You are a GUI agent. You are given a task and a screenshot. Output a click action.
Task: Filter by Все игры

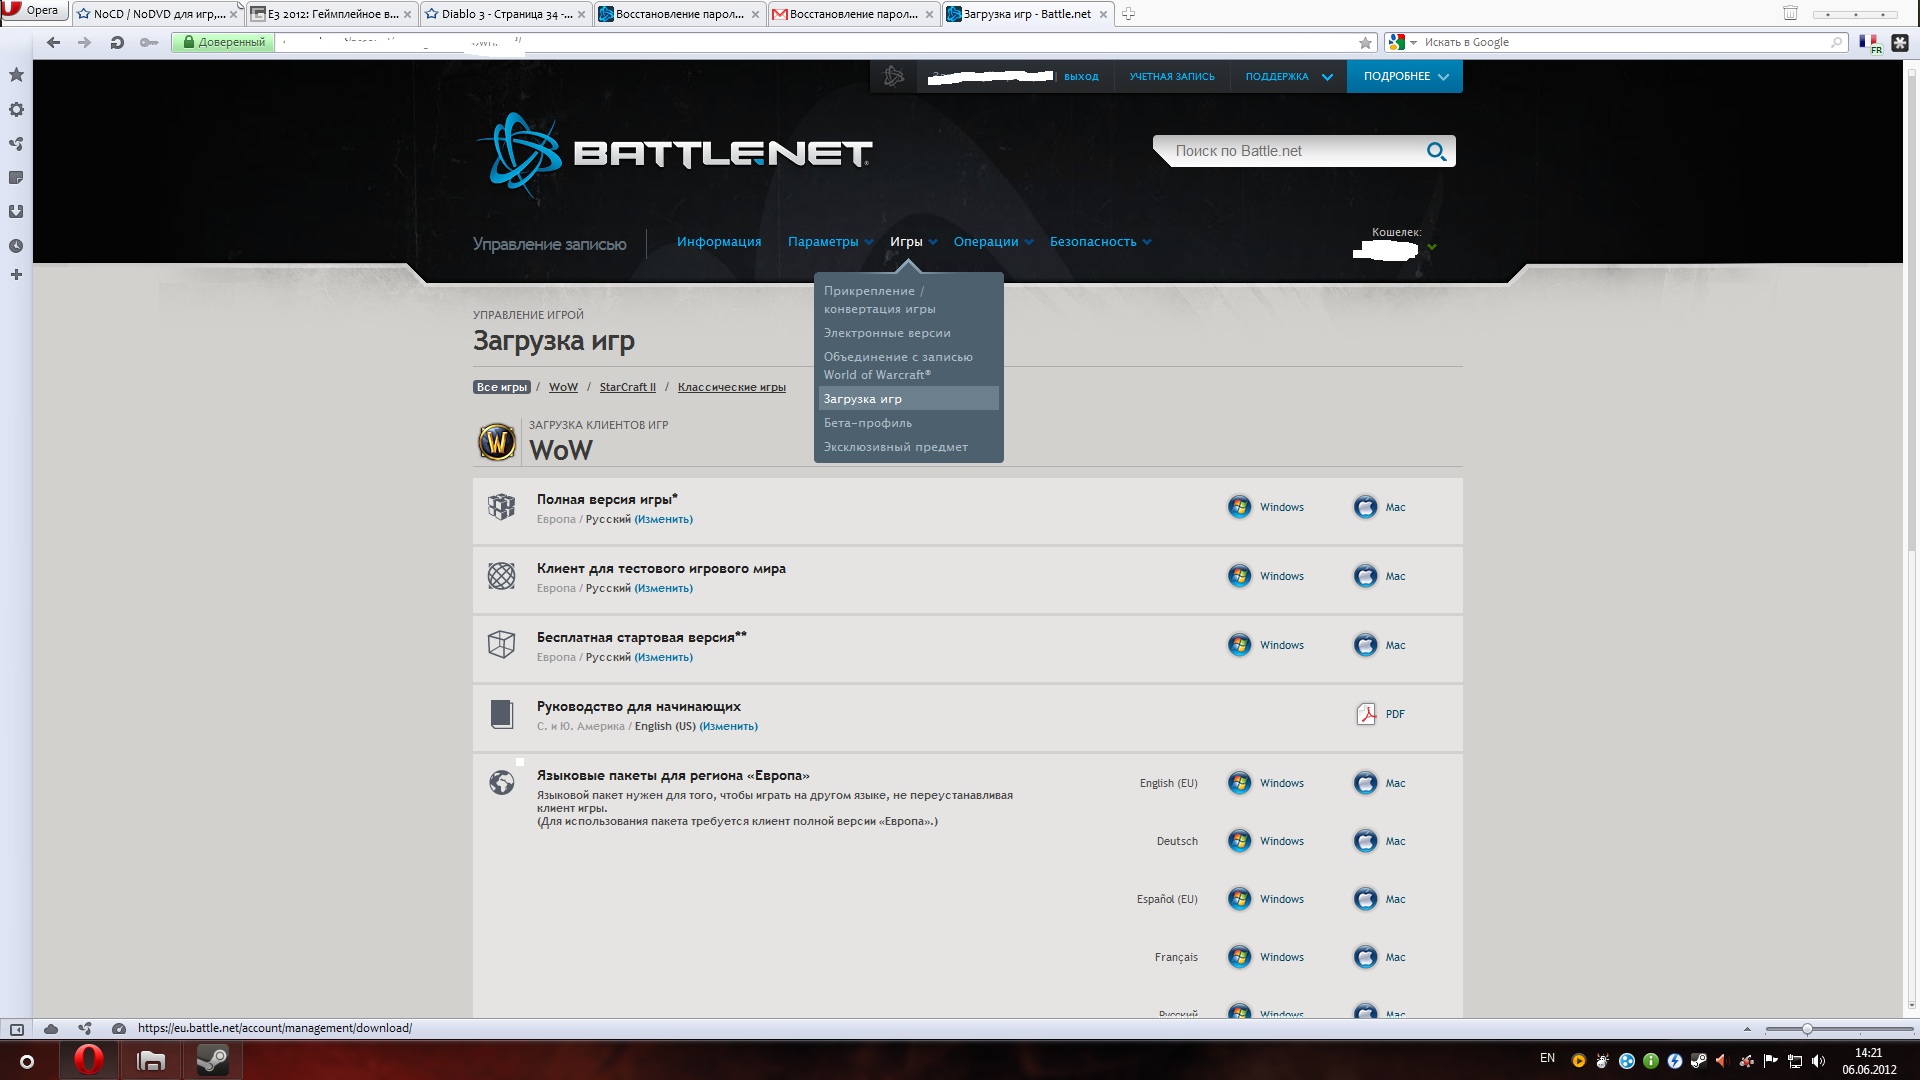(x=502, y=387)
